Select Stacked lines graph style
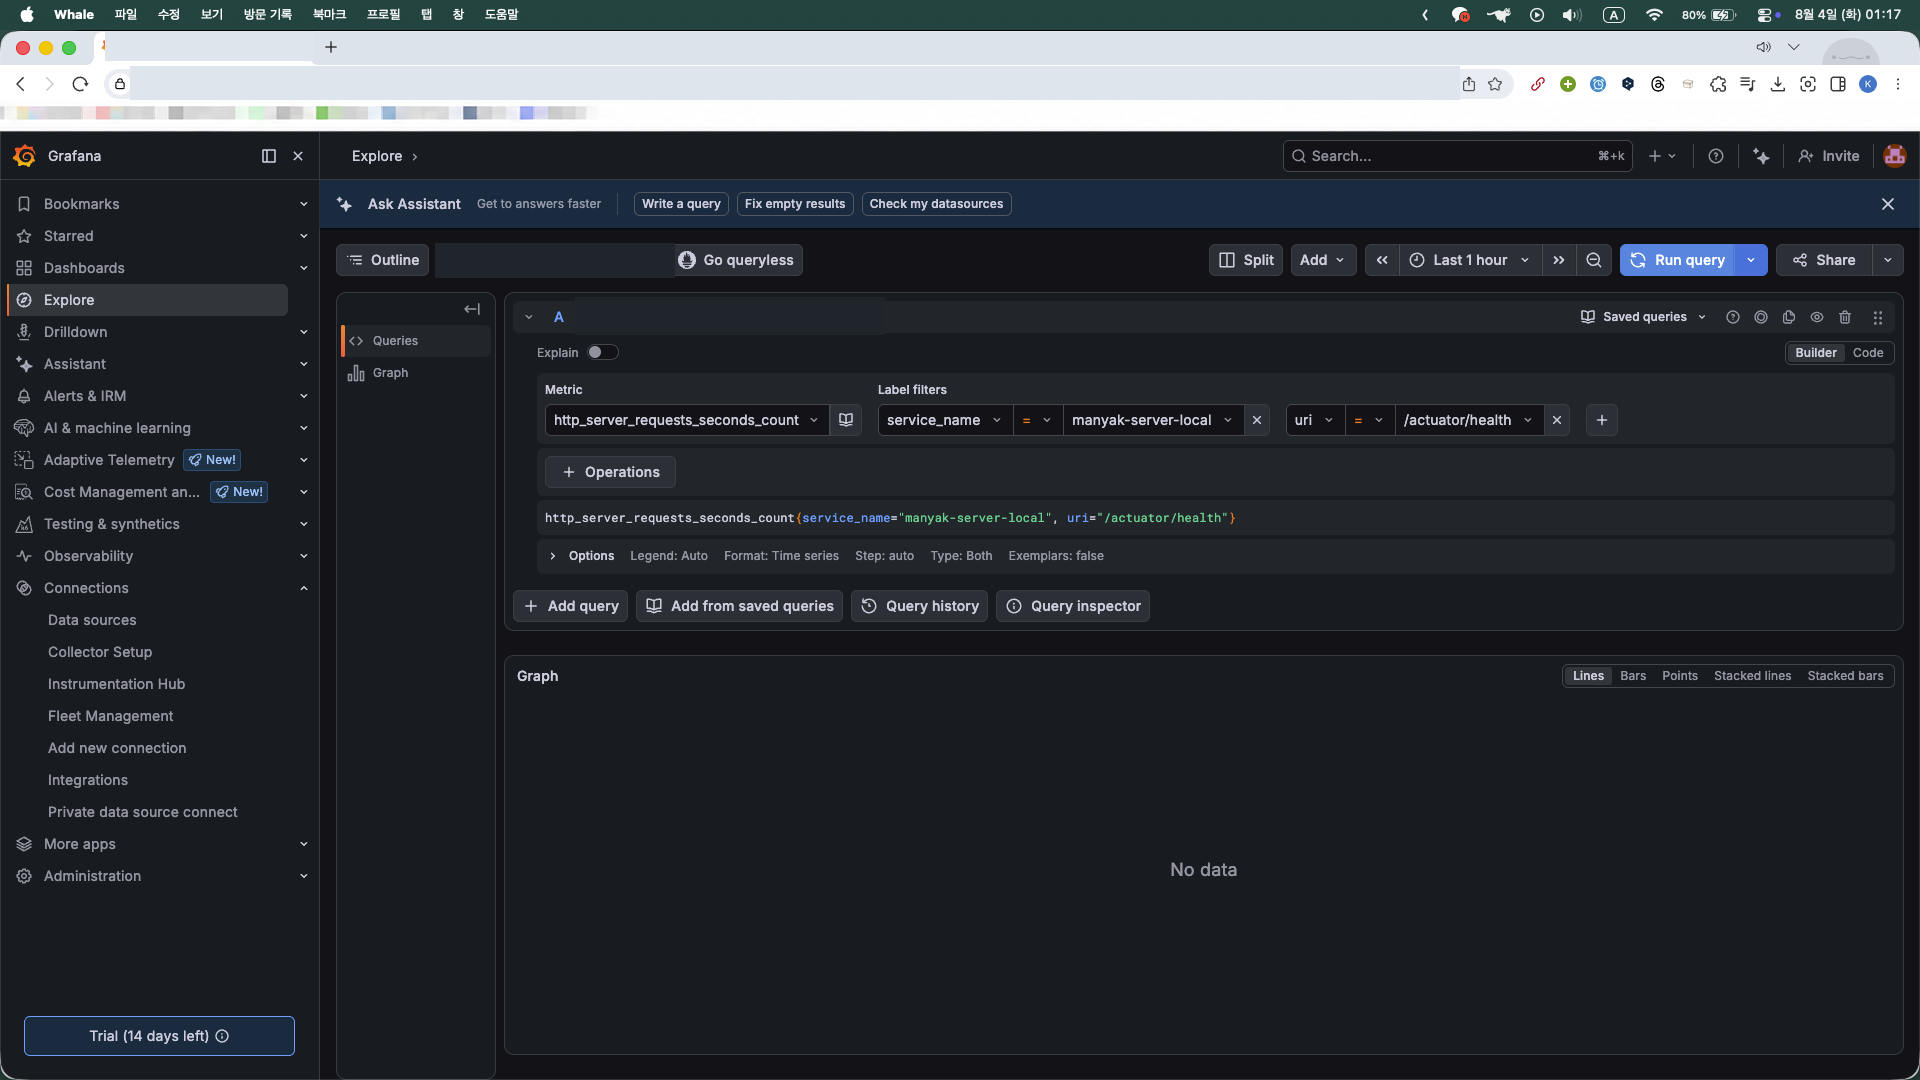This screenshot has height=1080, width=1920. tap(1753, 676)
